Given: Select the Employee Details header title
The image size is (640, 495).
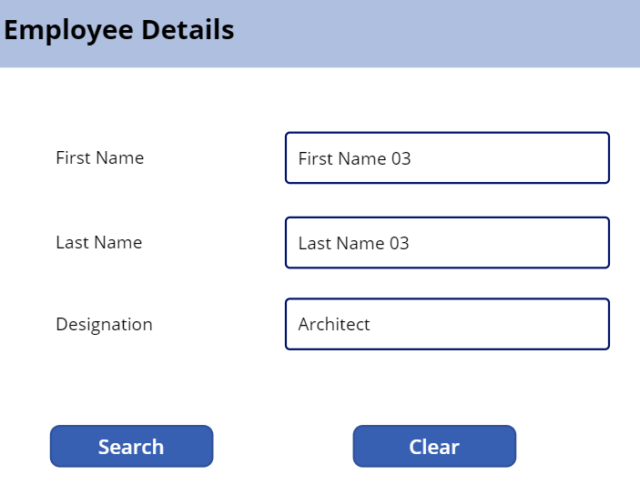Looking at the screenshot, I should click(x=119, y=30).
